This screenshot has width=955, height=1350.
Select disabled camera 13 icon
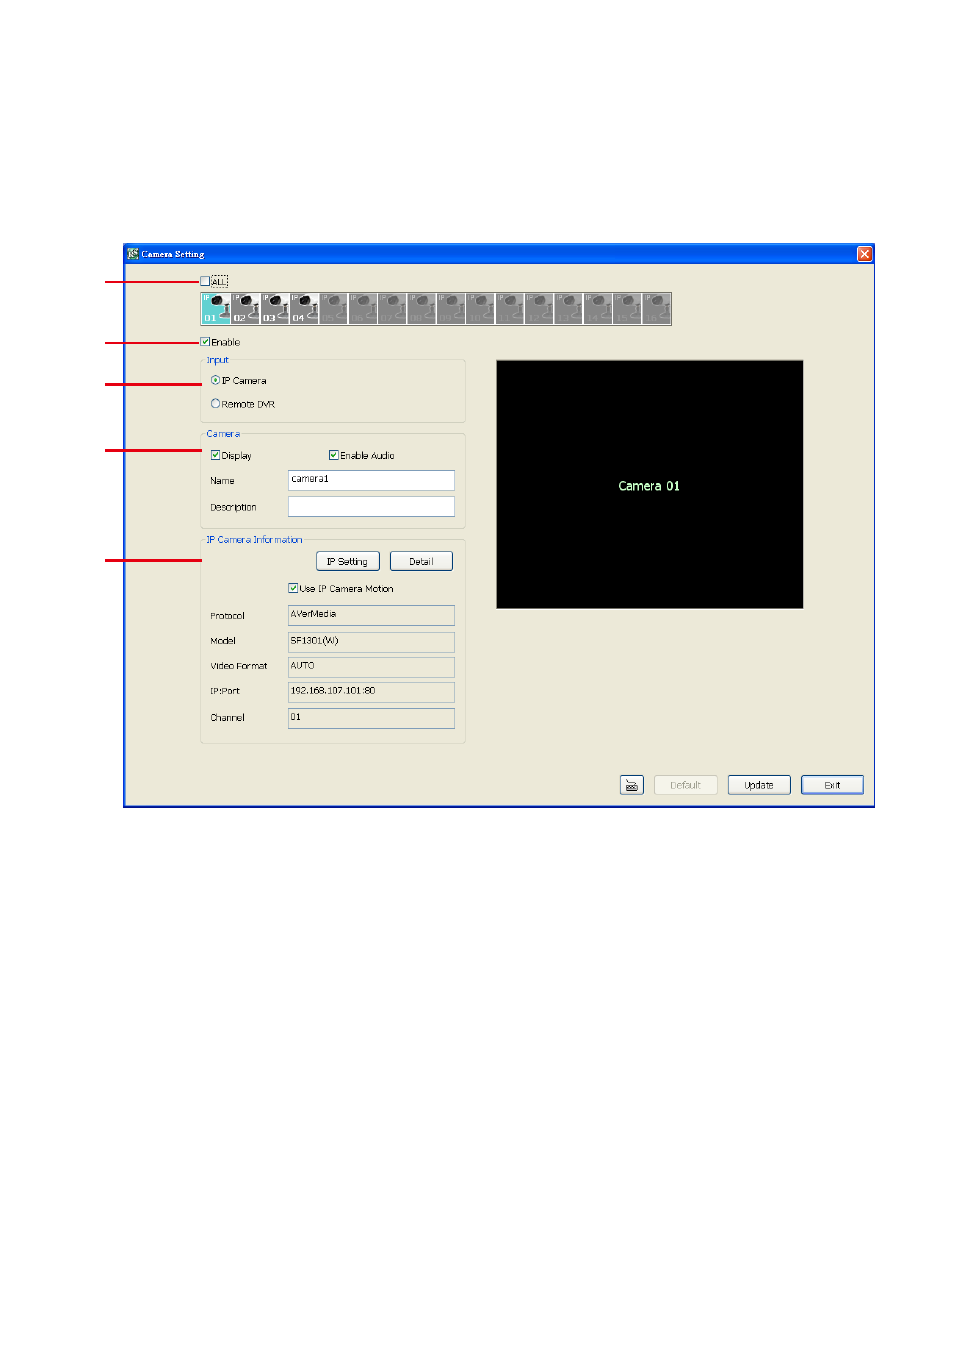pyautogui.click(x=569, y=308)
